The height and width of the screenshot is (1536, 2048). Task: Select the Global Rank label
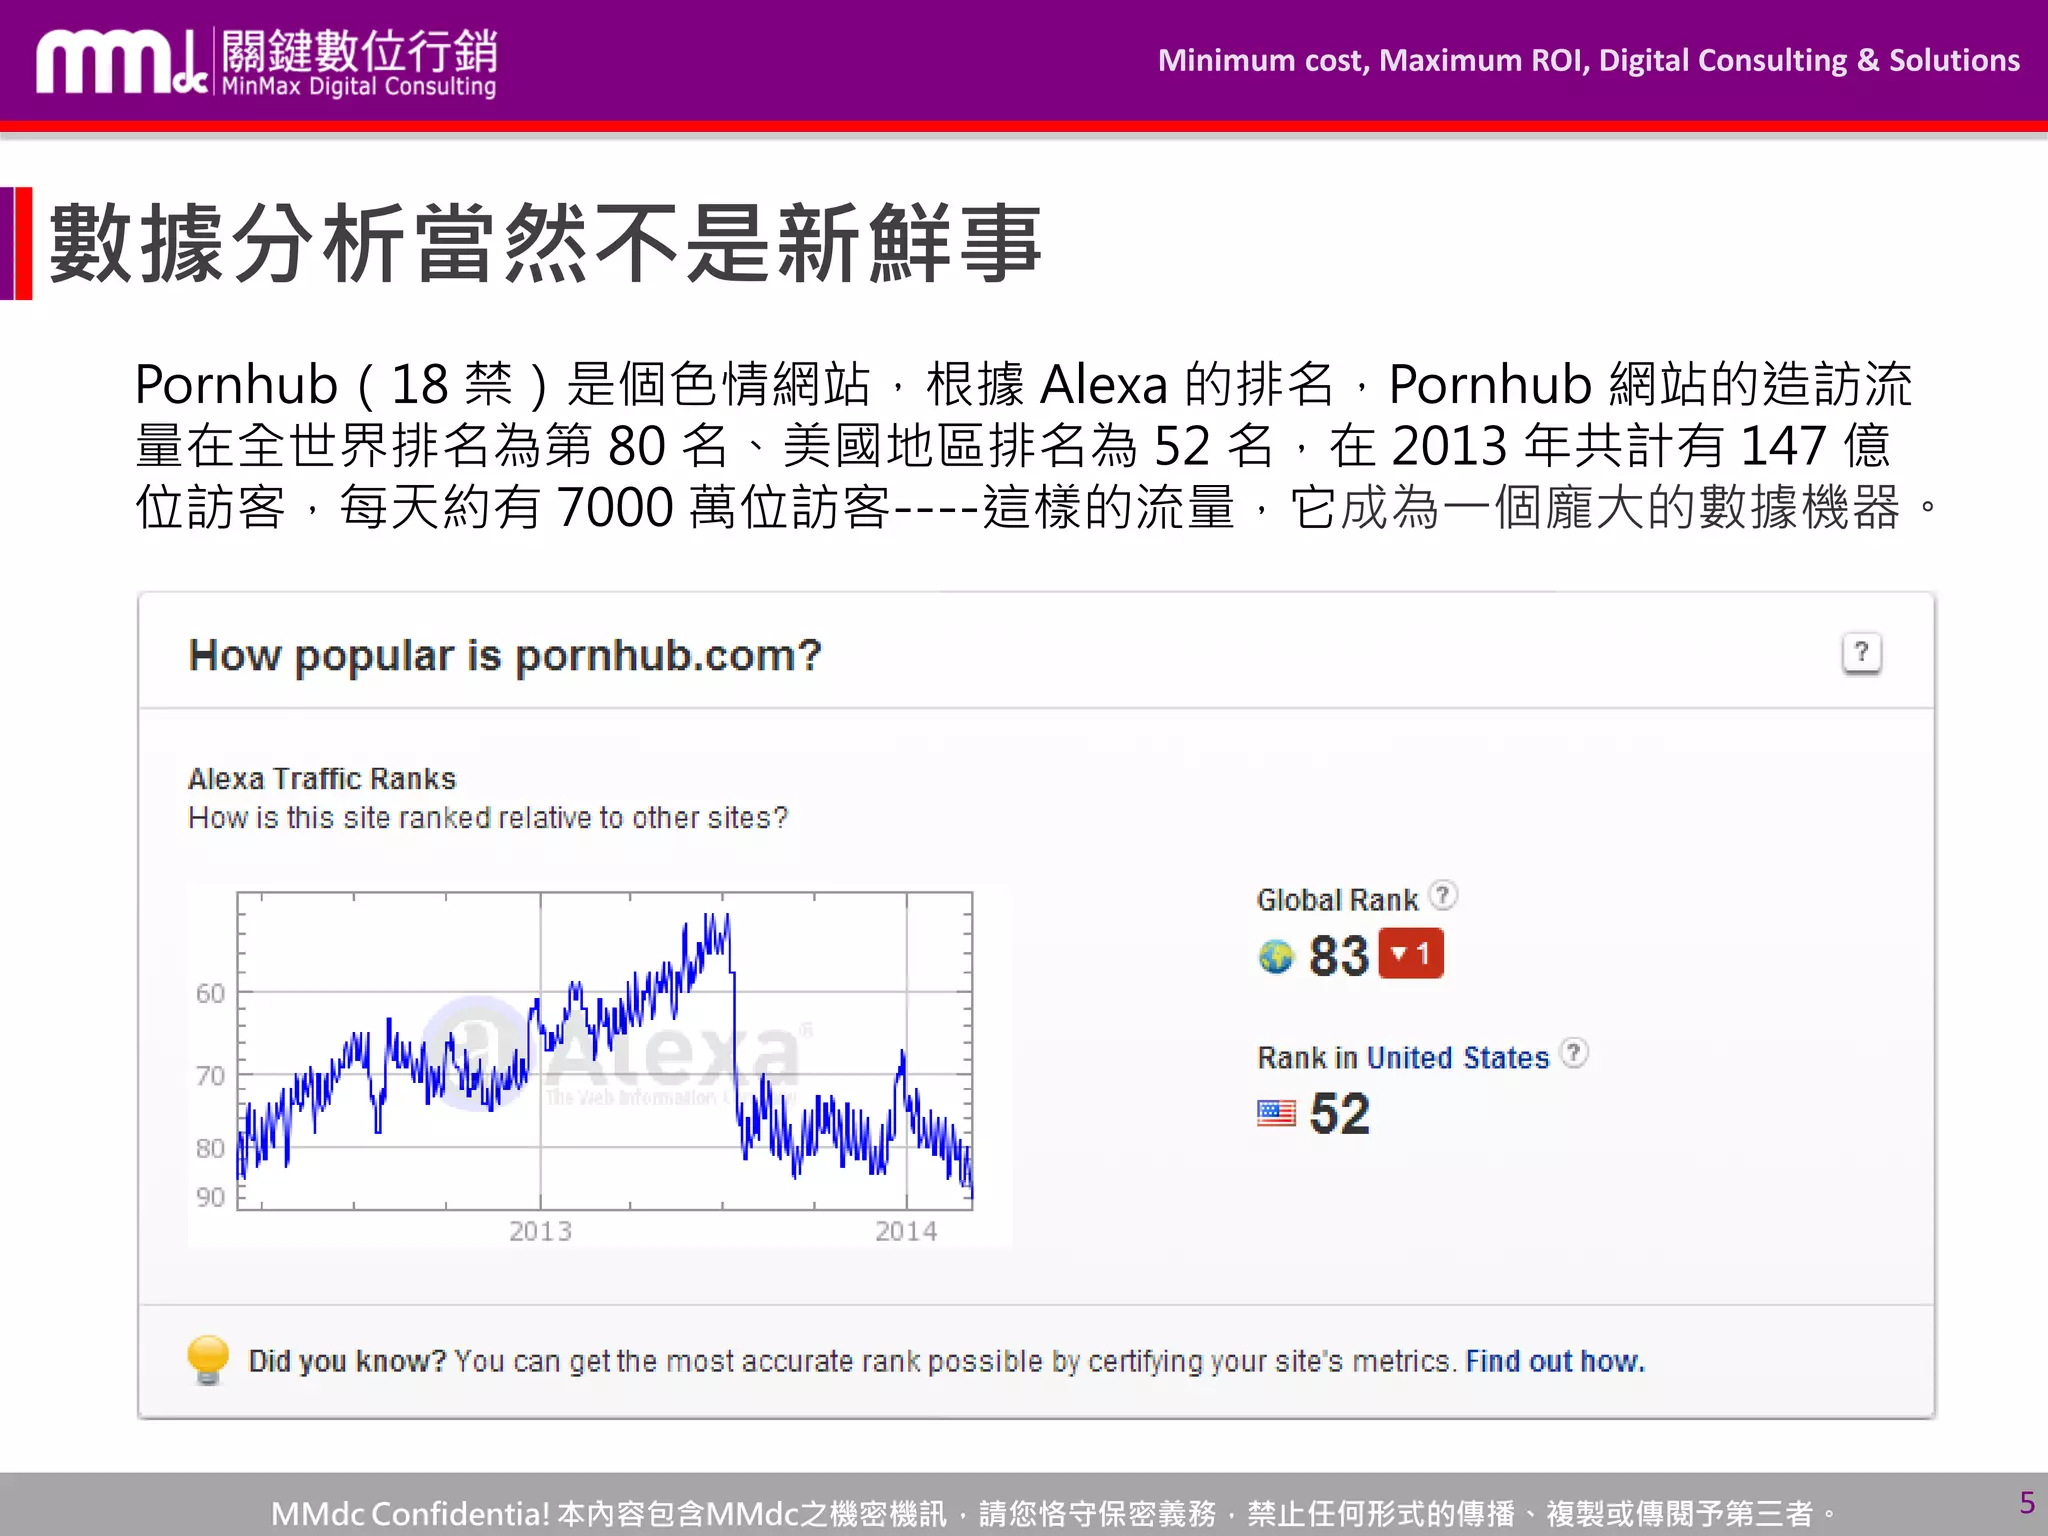1337,900
